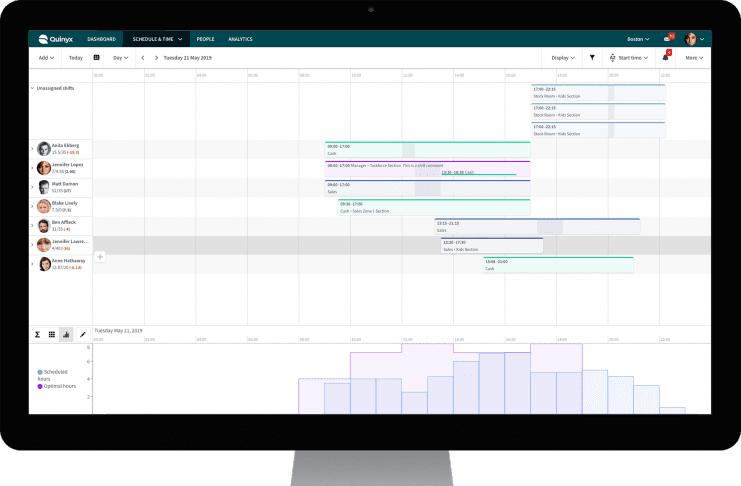Open the filter funnel icon
This screenshot has height=486, width=741.
(592, 58)
